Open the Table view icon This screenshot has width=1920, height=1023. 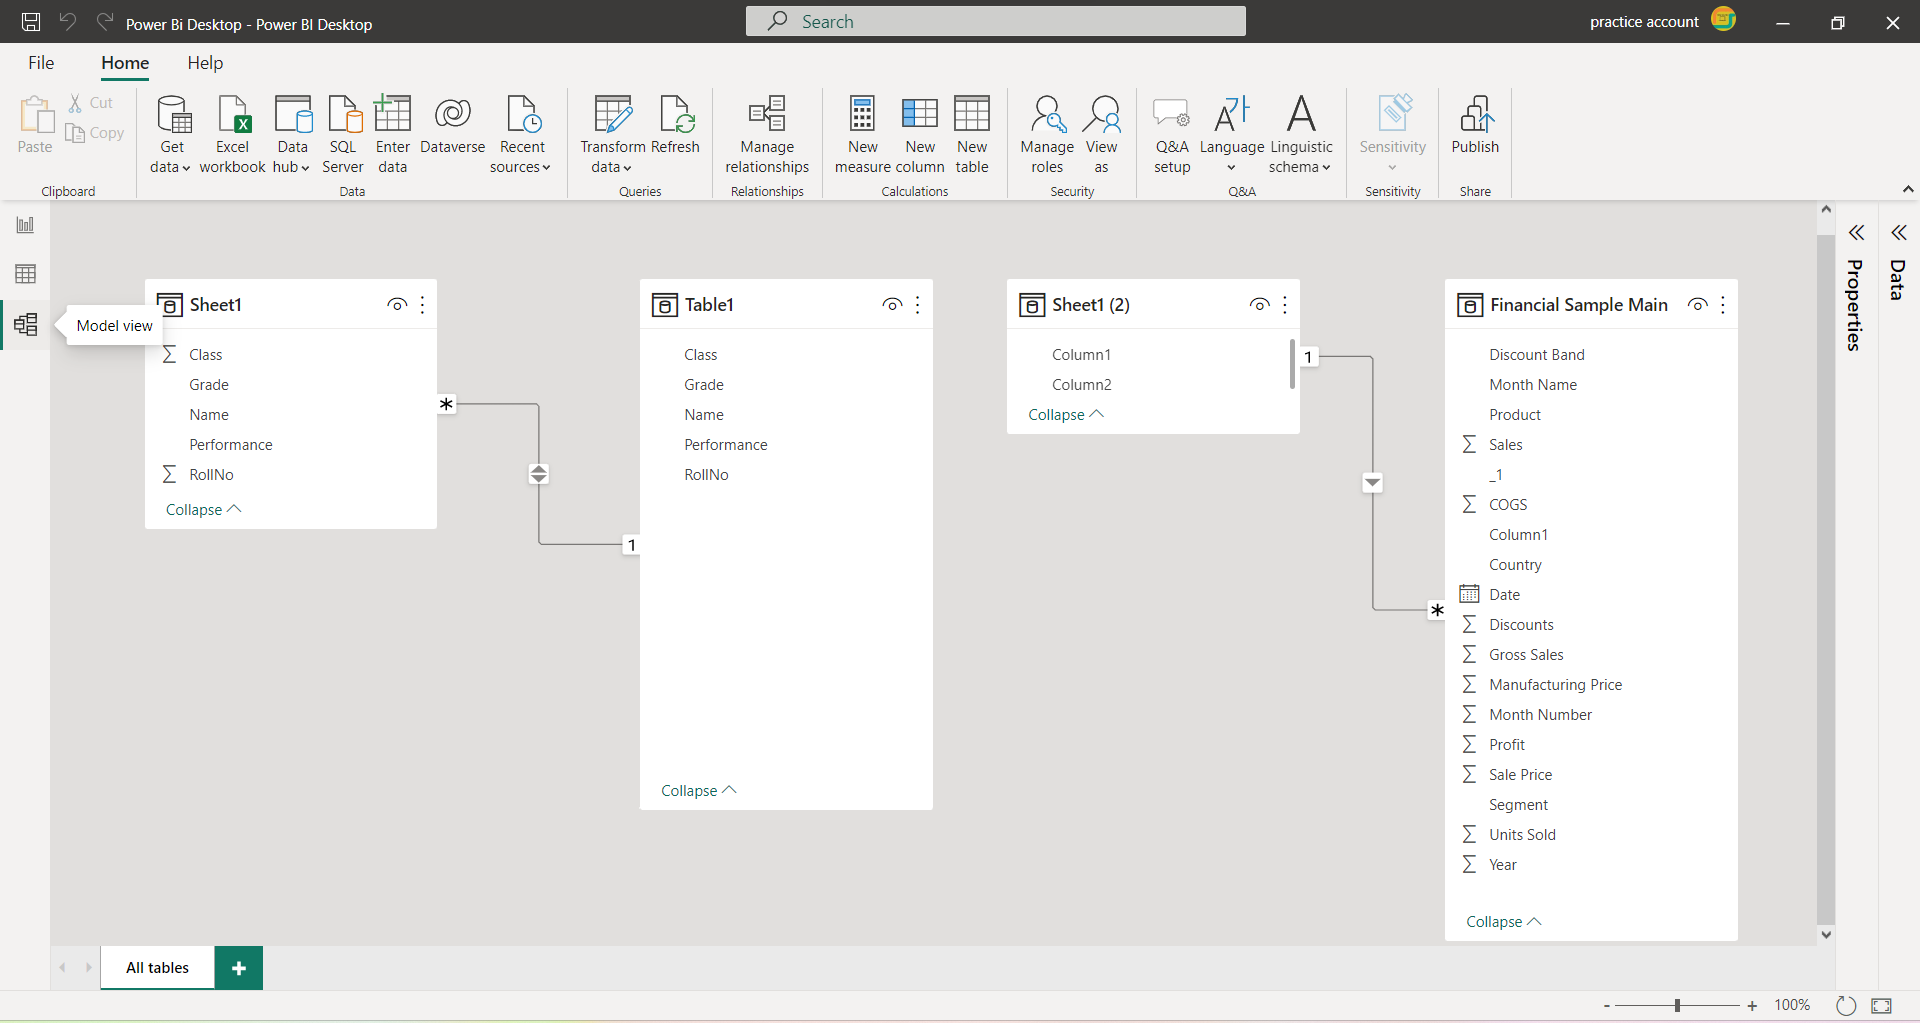(26, 274)
